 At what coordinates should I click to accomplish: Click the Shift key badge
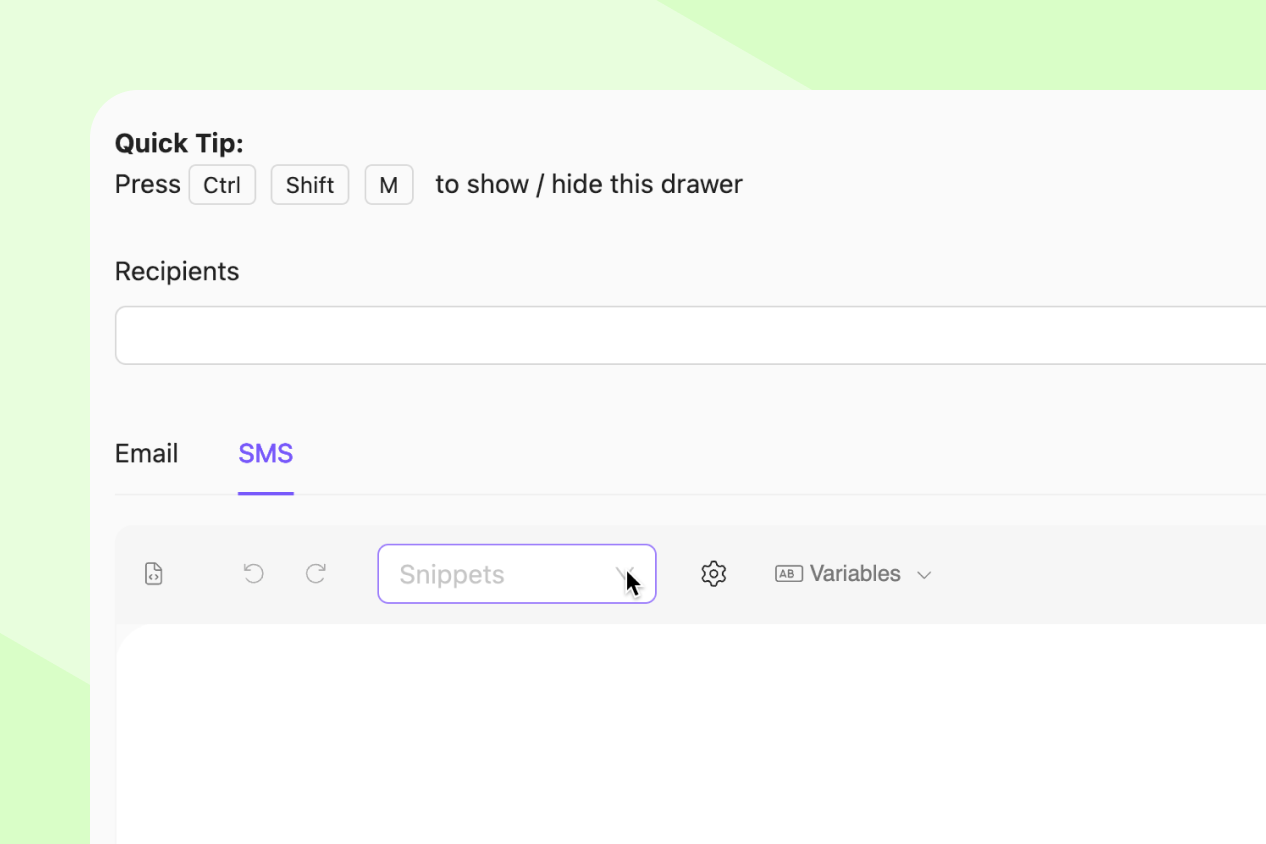(x=310, y=185)
